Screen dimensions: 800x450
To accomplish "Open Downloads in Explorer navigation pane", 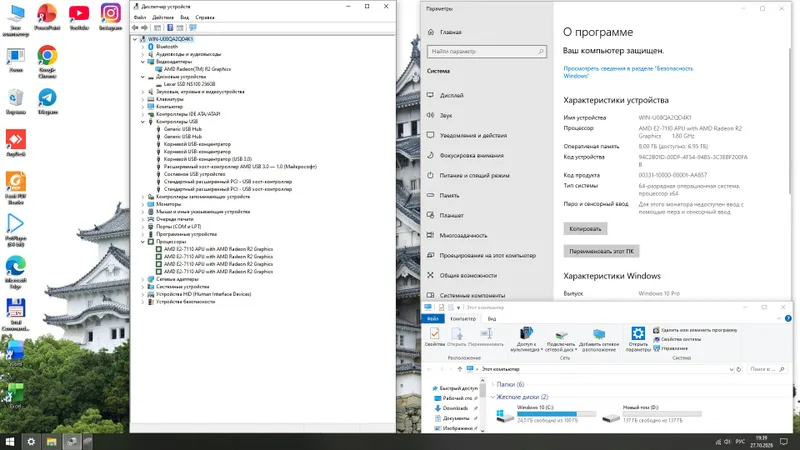I will pyautogui.click(x=455, y=408).
